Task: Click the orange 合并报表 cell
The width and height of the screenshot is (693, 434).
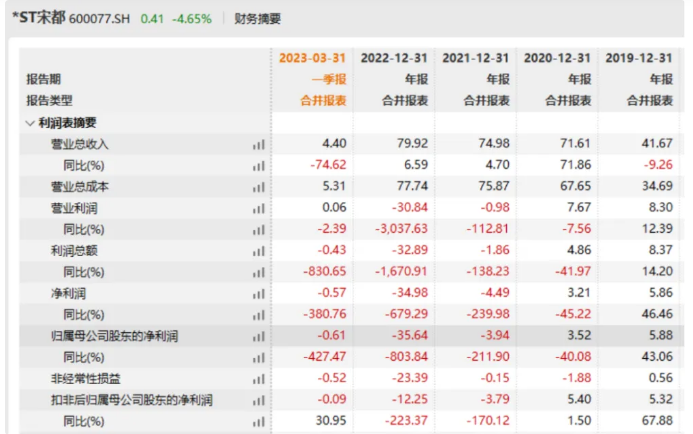Action: [324, 101]
